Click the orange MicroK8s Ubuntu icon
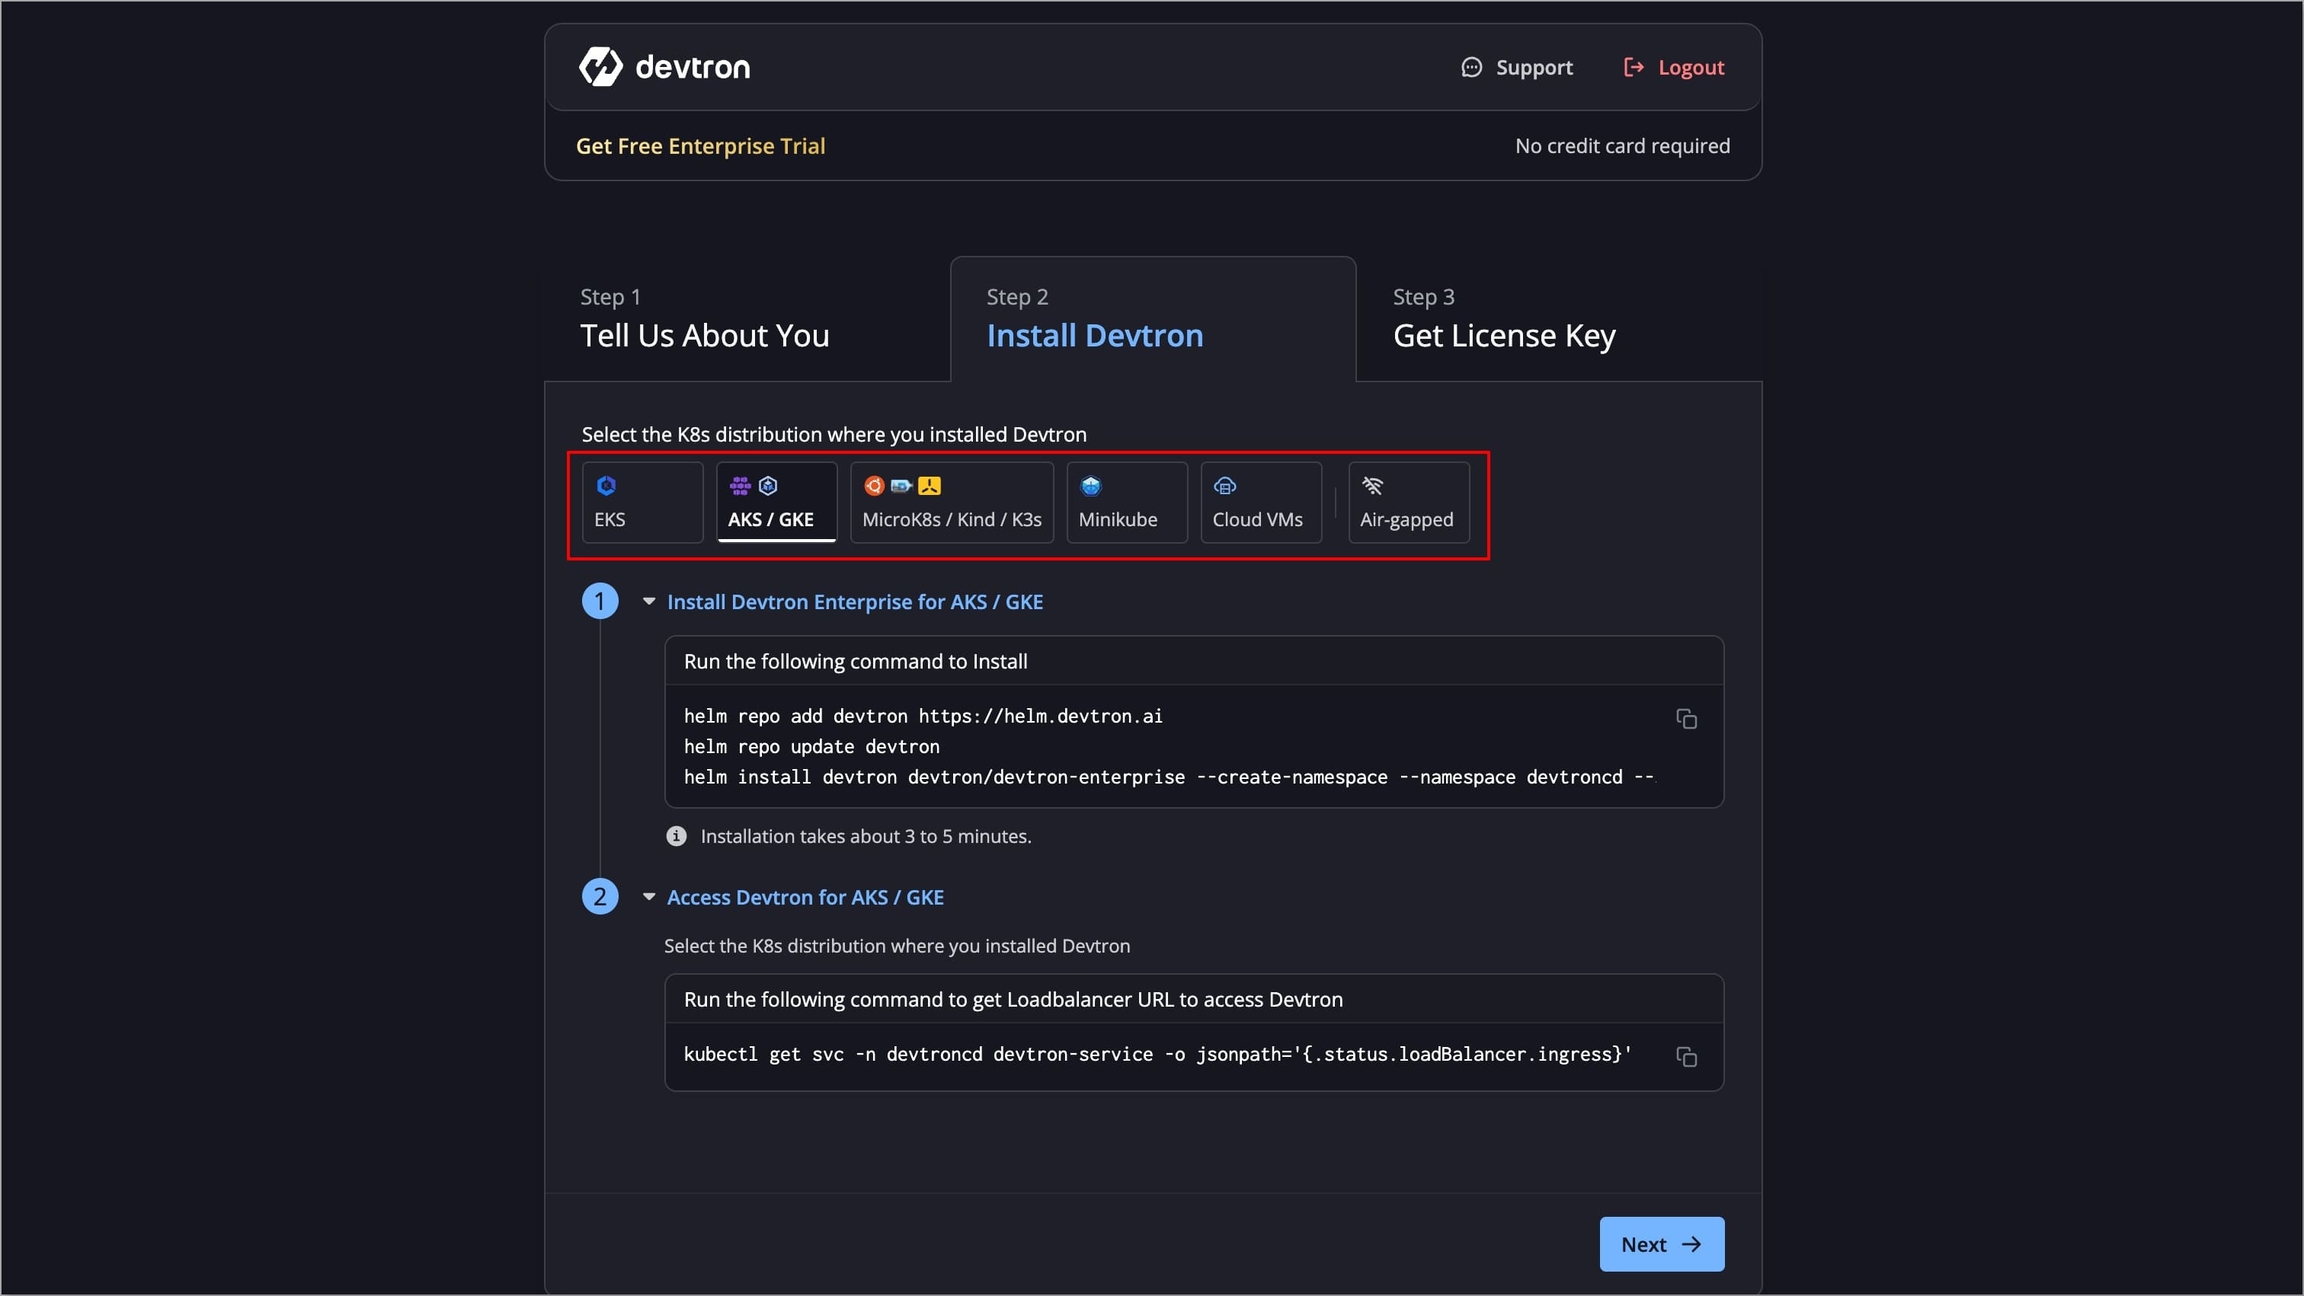2304x1296 pixels. pos(874,486)
